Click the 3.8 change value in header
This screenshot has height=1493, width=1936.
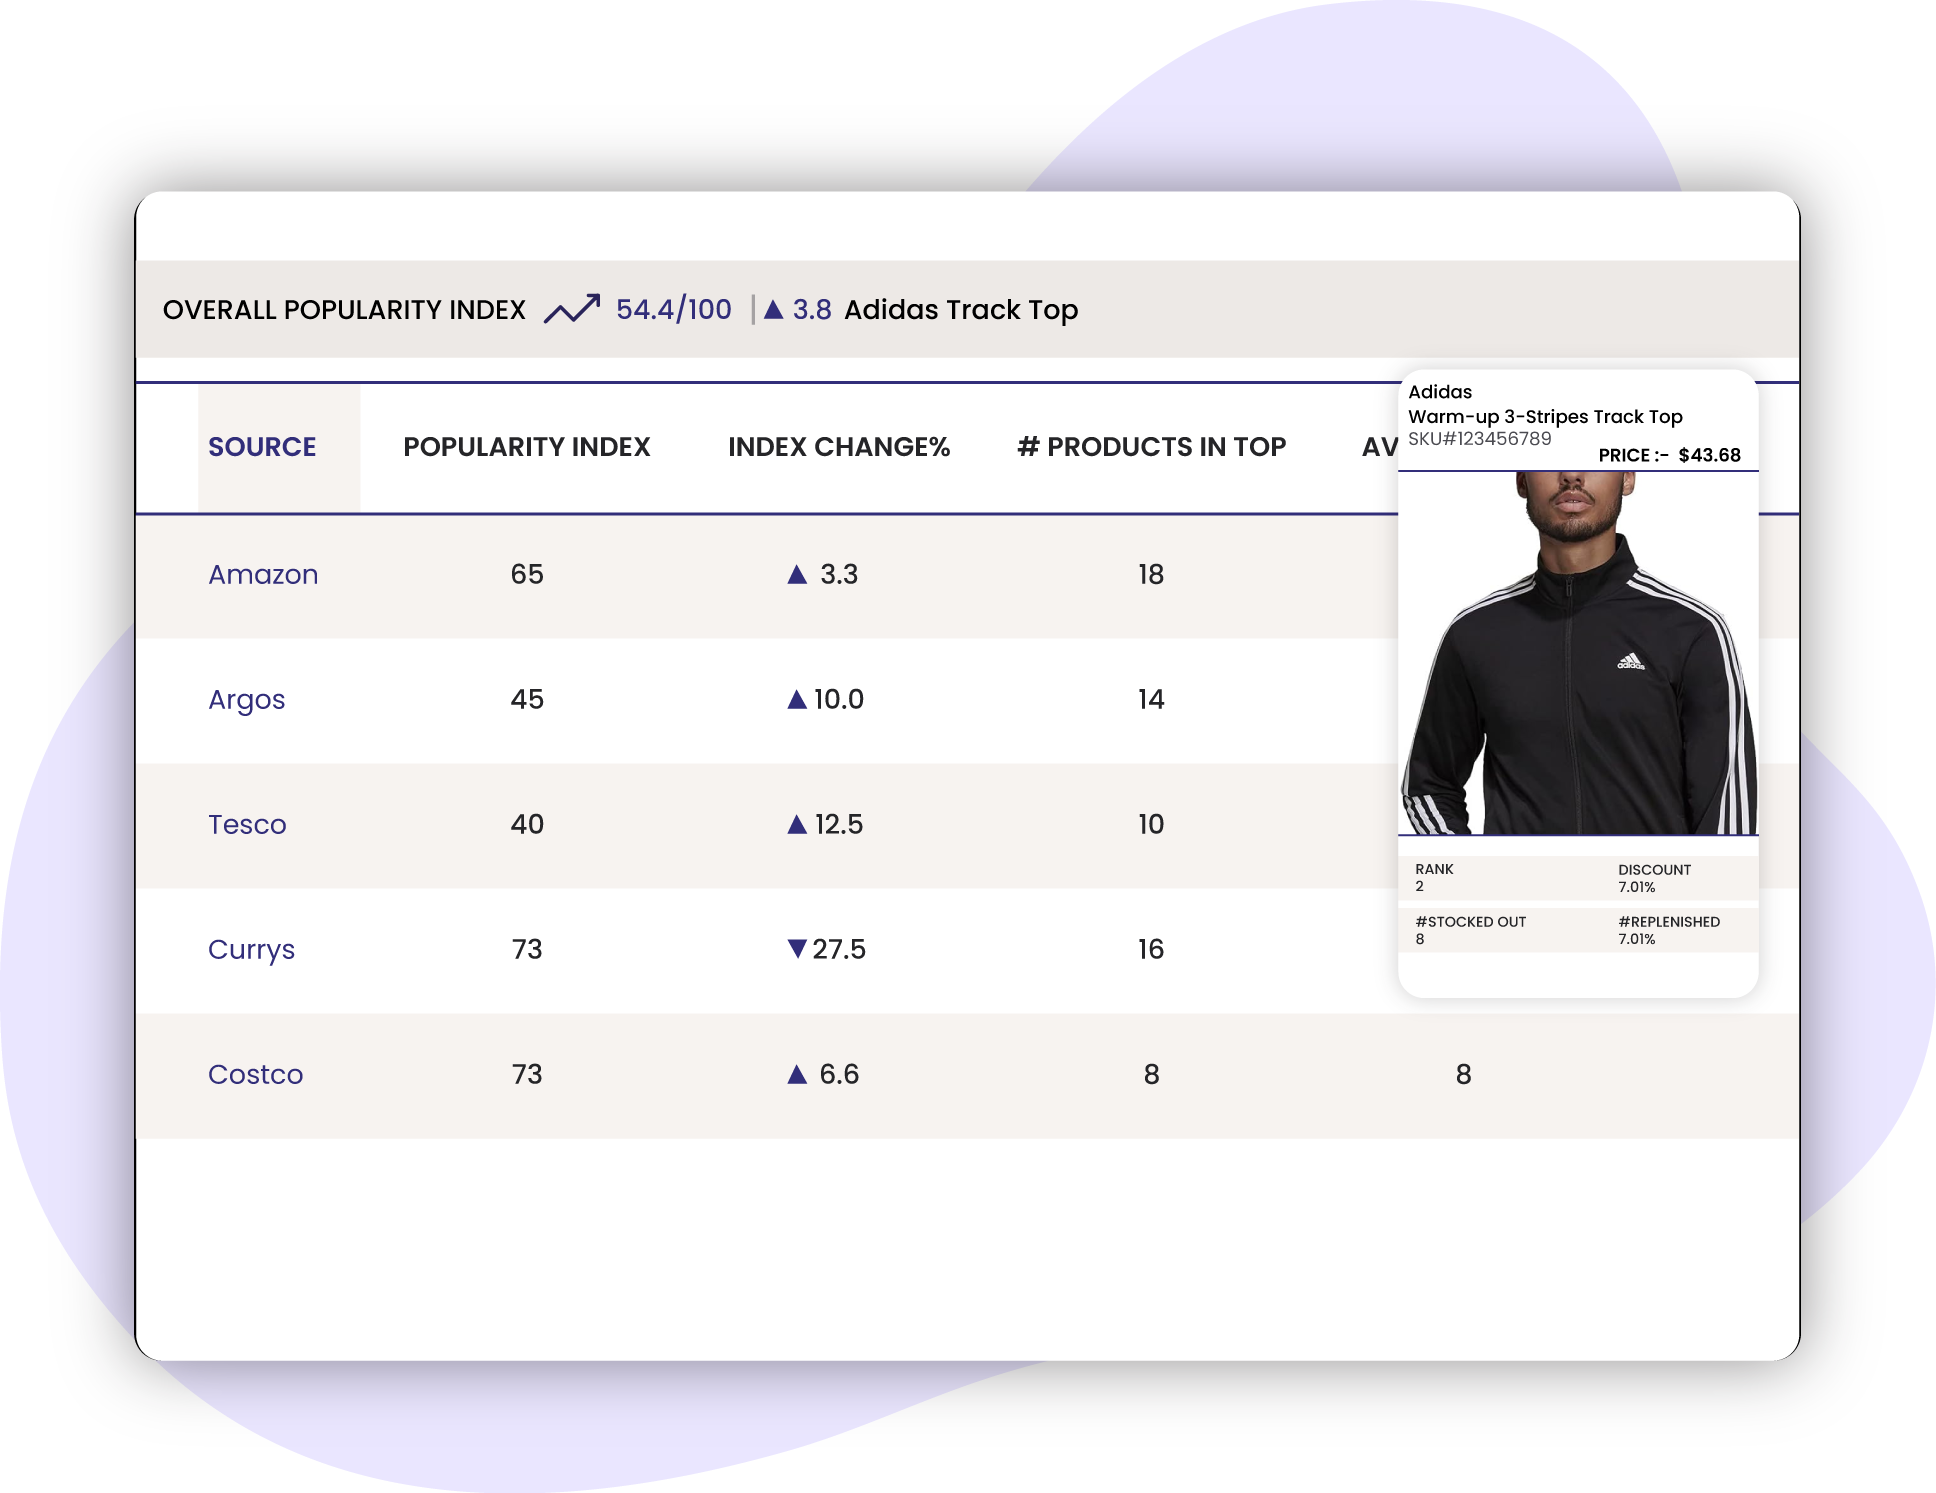(812, 309)
